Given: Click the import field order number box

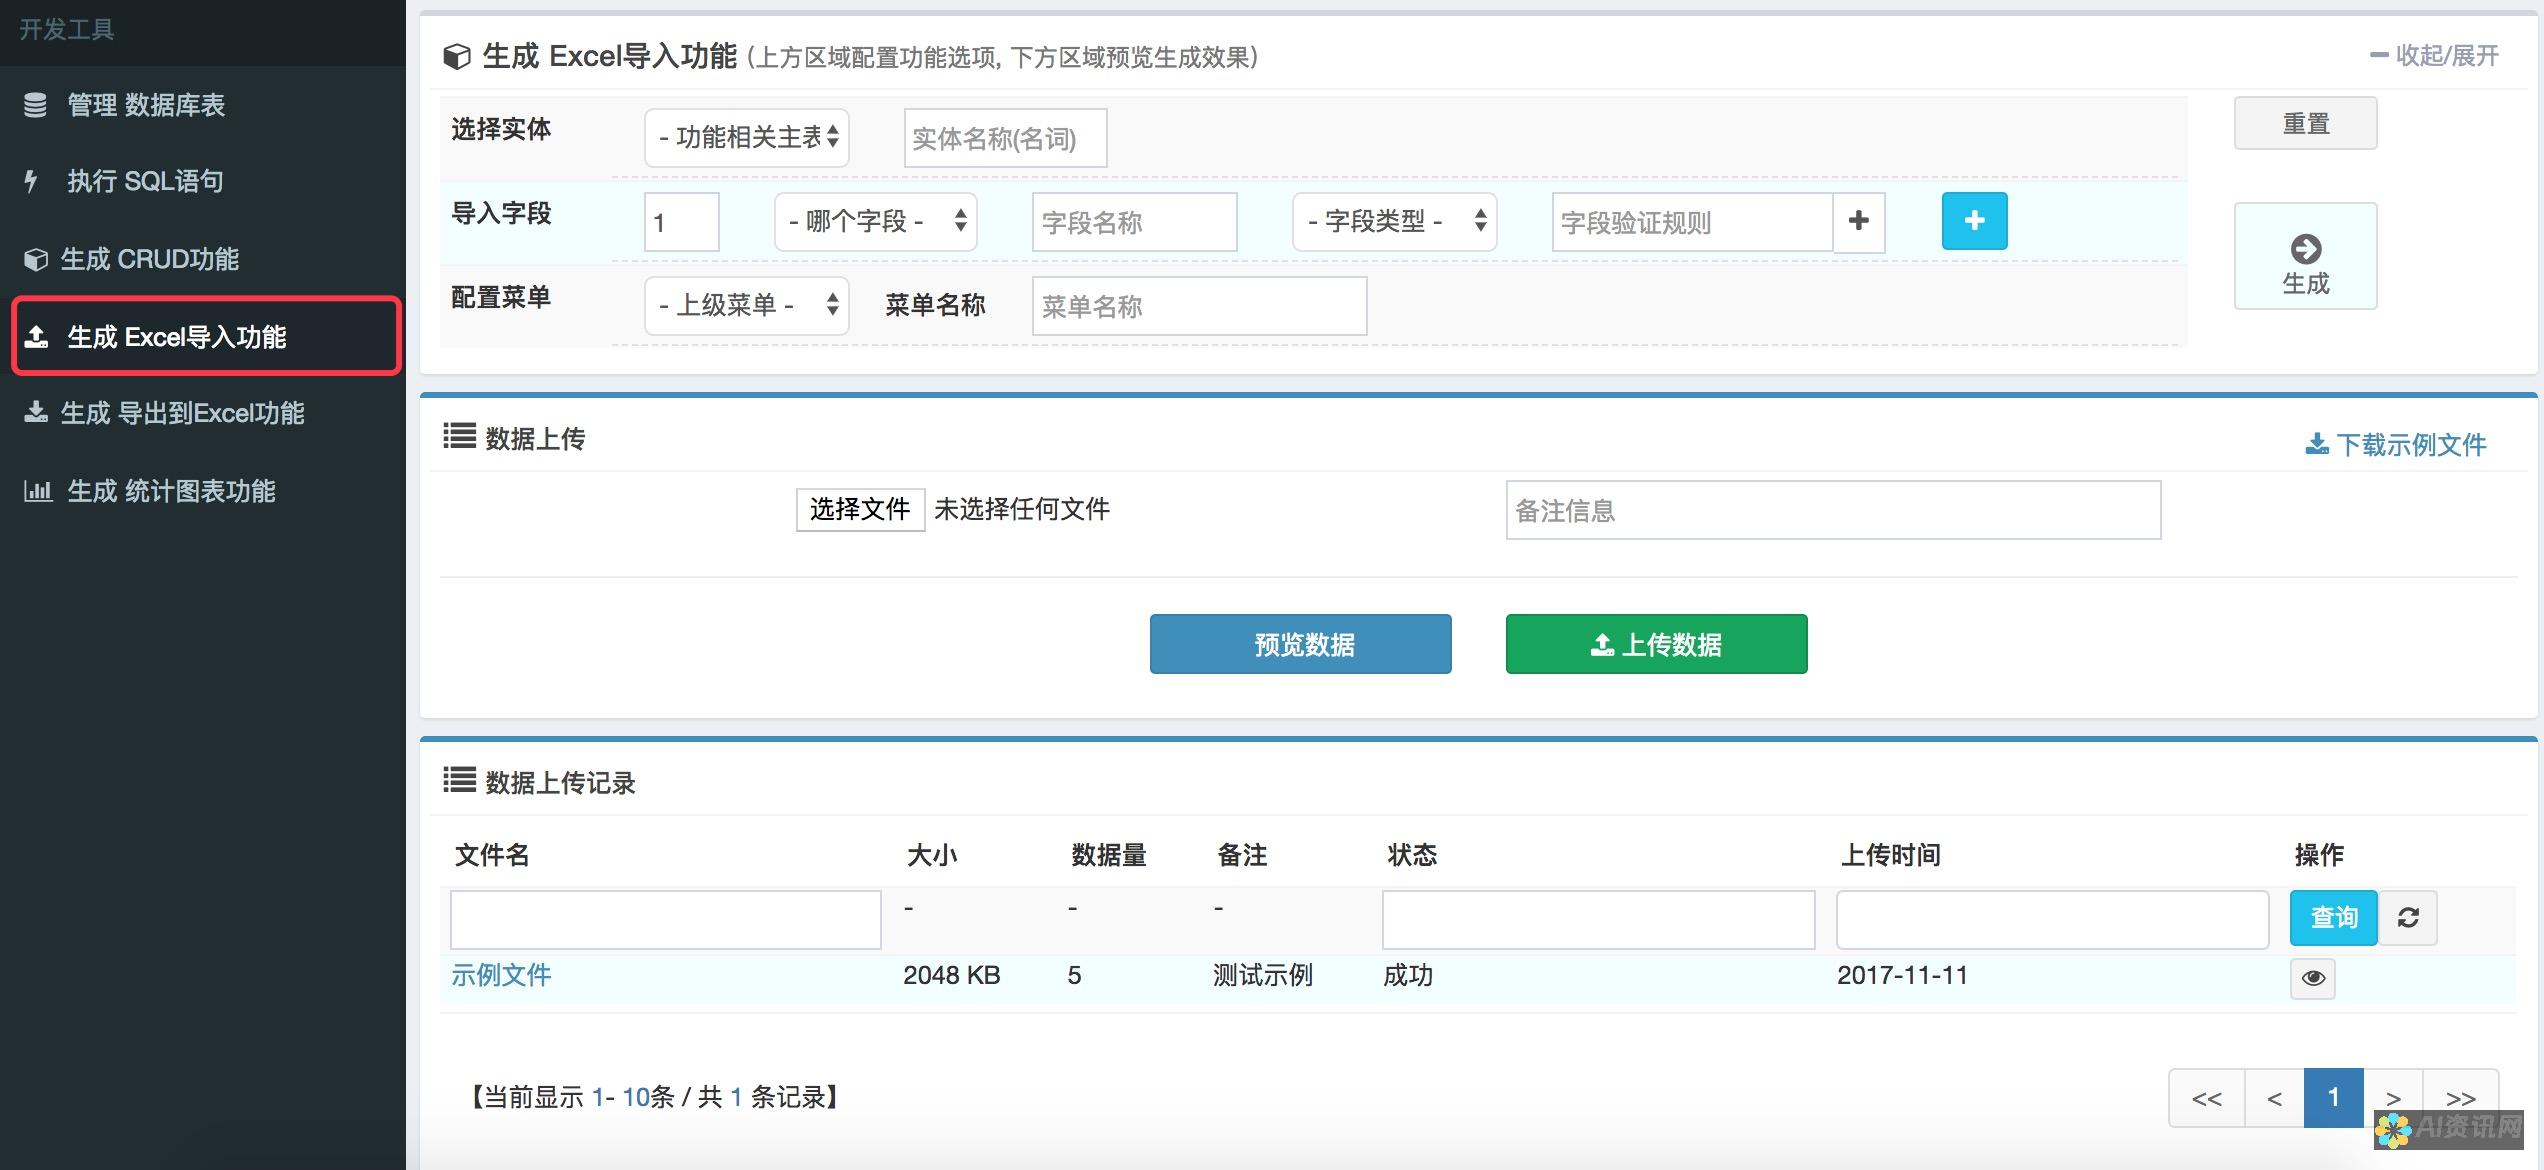Looking at the screenshot, I should [x=682, y=222].
